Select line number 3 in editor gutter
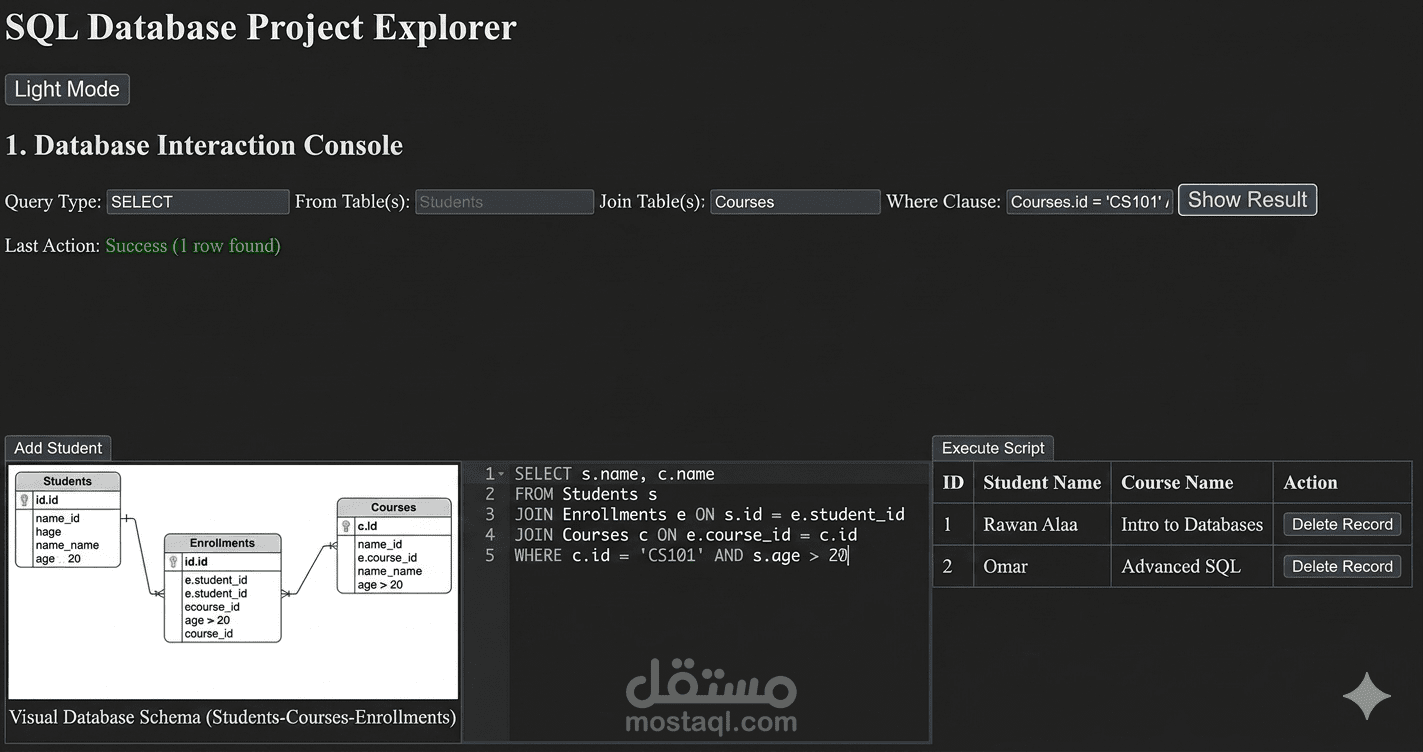 click(x=490, y=514)
